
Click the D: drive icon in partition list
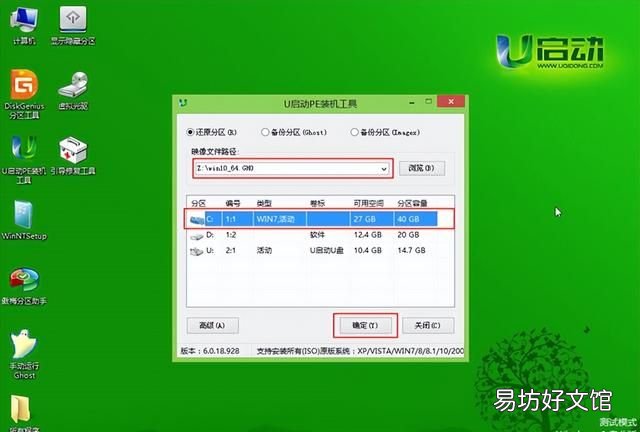tap(197, 236)
